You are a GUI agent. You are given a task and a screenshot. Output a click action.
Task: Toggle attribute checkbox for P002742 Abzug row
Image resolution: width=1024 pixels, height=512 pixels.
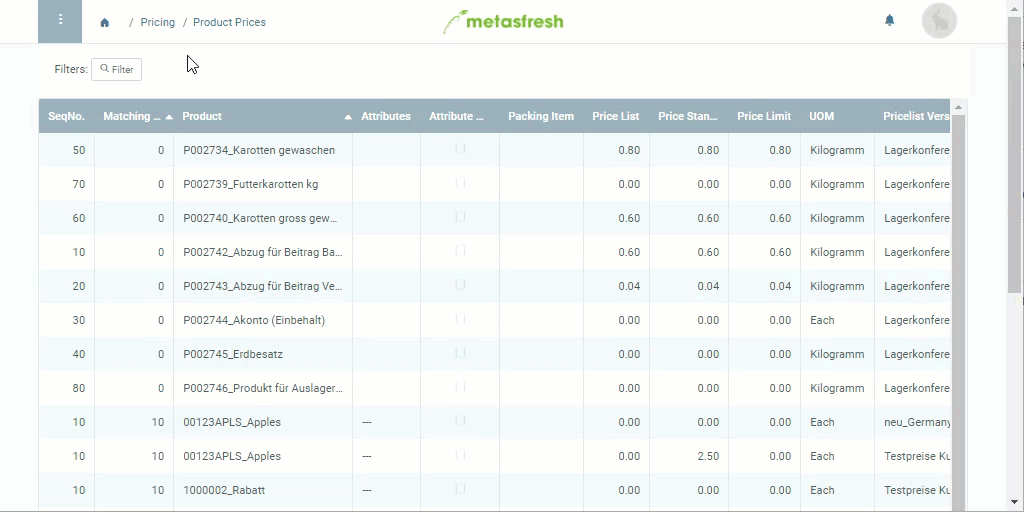point(460,251)
